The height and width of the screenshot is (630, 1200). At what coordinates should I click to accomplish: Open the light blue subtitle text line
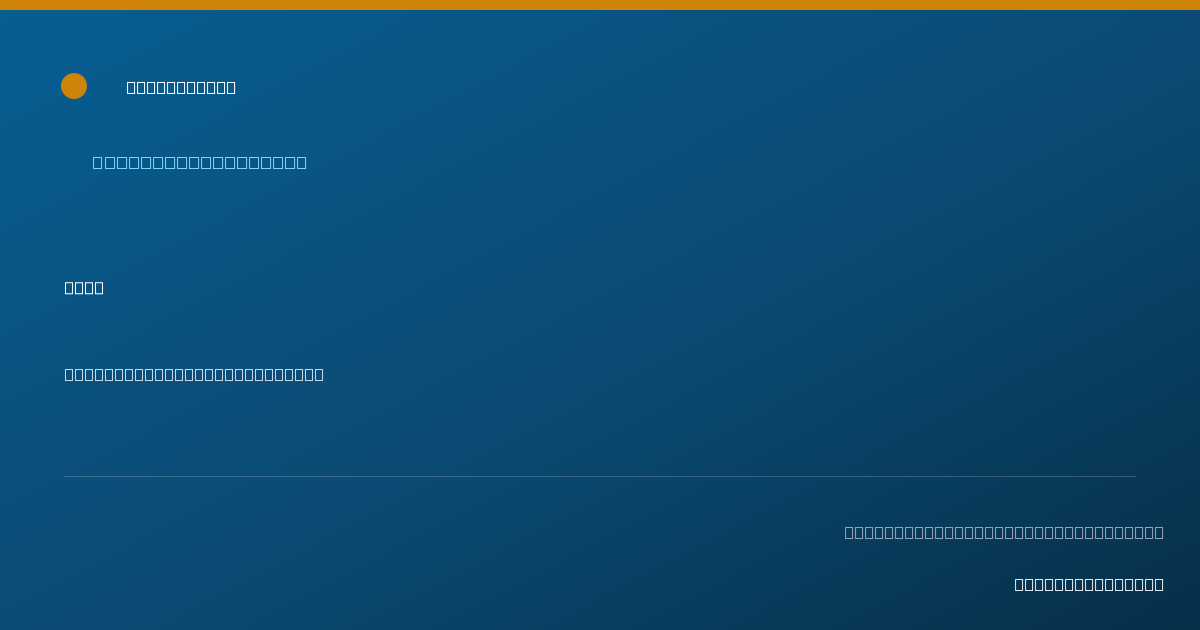tap(200, 162)
